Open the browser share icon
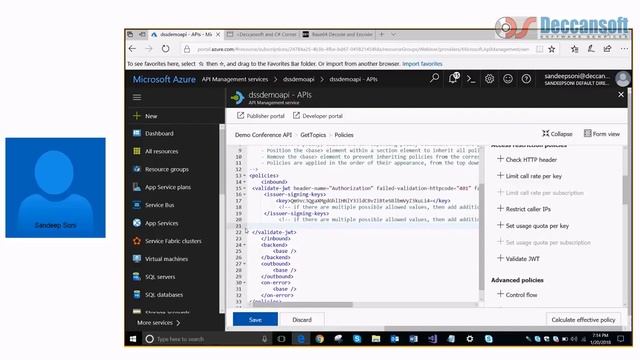 pyautogui.click(x=607, y=49)
